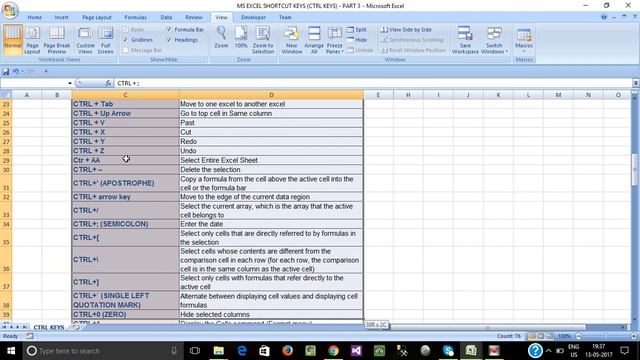Click the Windows search box
This screenshot has width=640, height=360.
coord(102,351)
